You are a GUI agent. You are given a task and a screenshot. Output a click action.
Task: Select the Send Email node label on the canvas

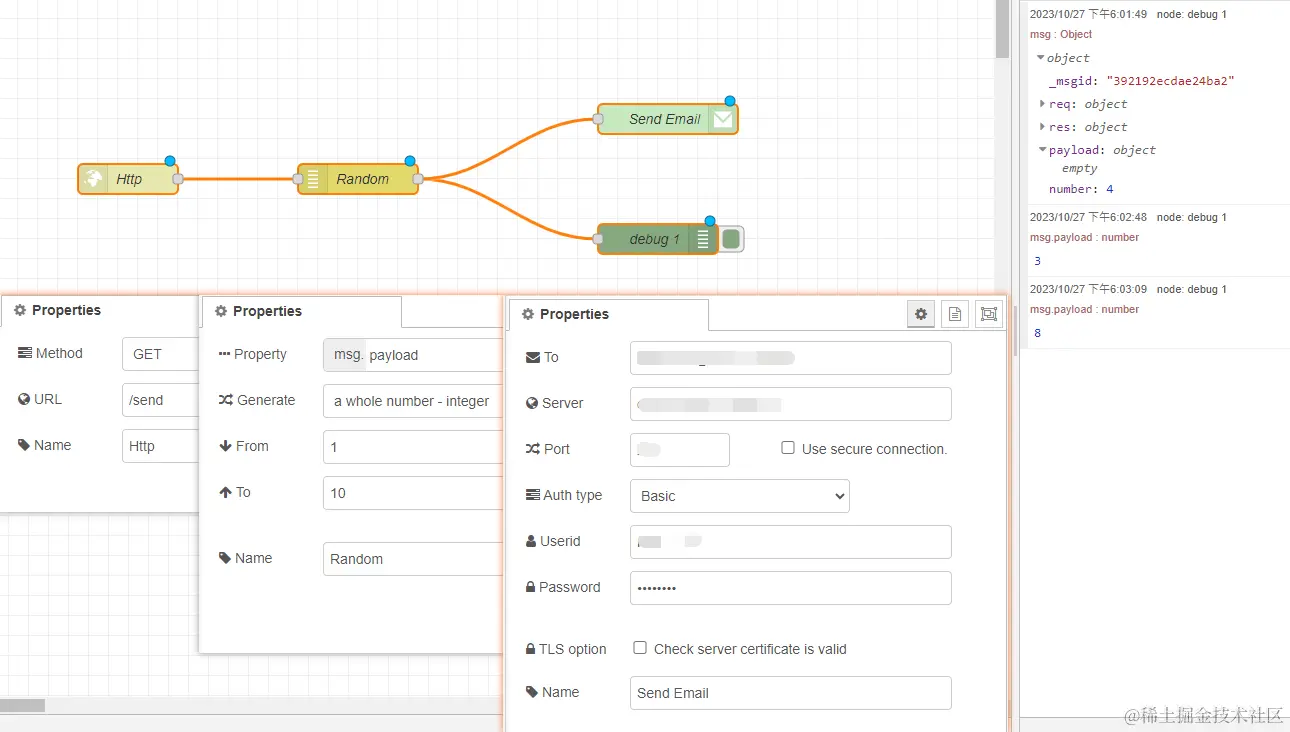tap(664, 119)
